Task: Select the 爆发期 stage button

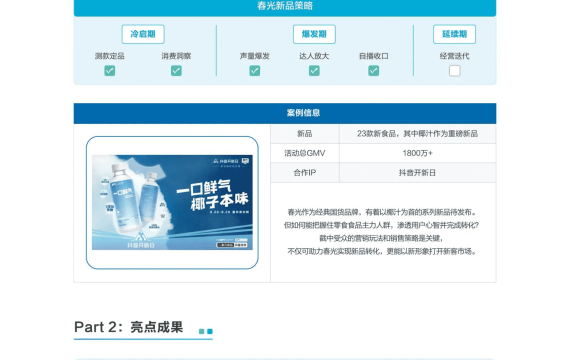Action: (314, 34)
